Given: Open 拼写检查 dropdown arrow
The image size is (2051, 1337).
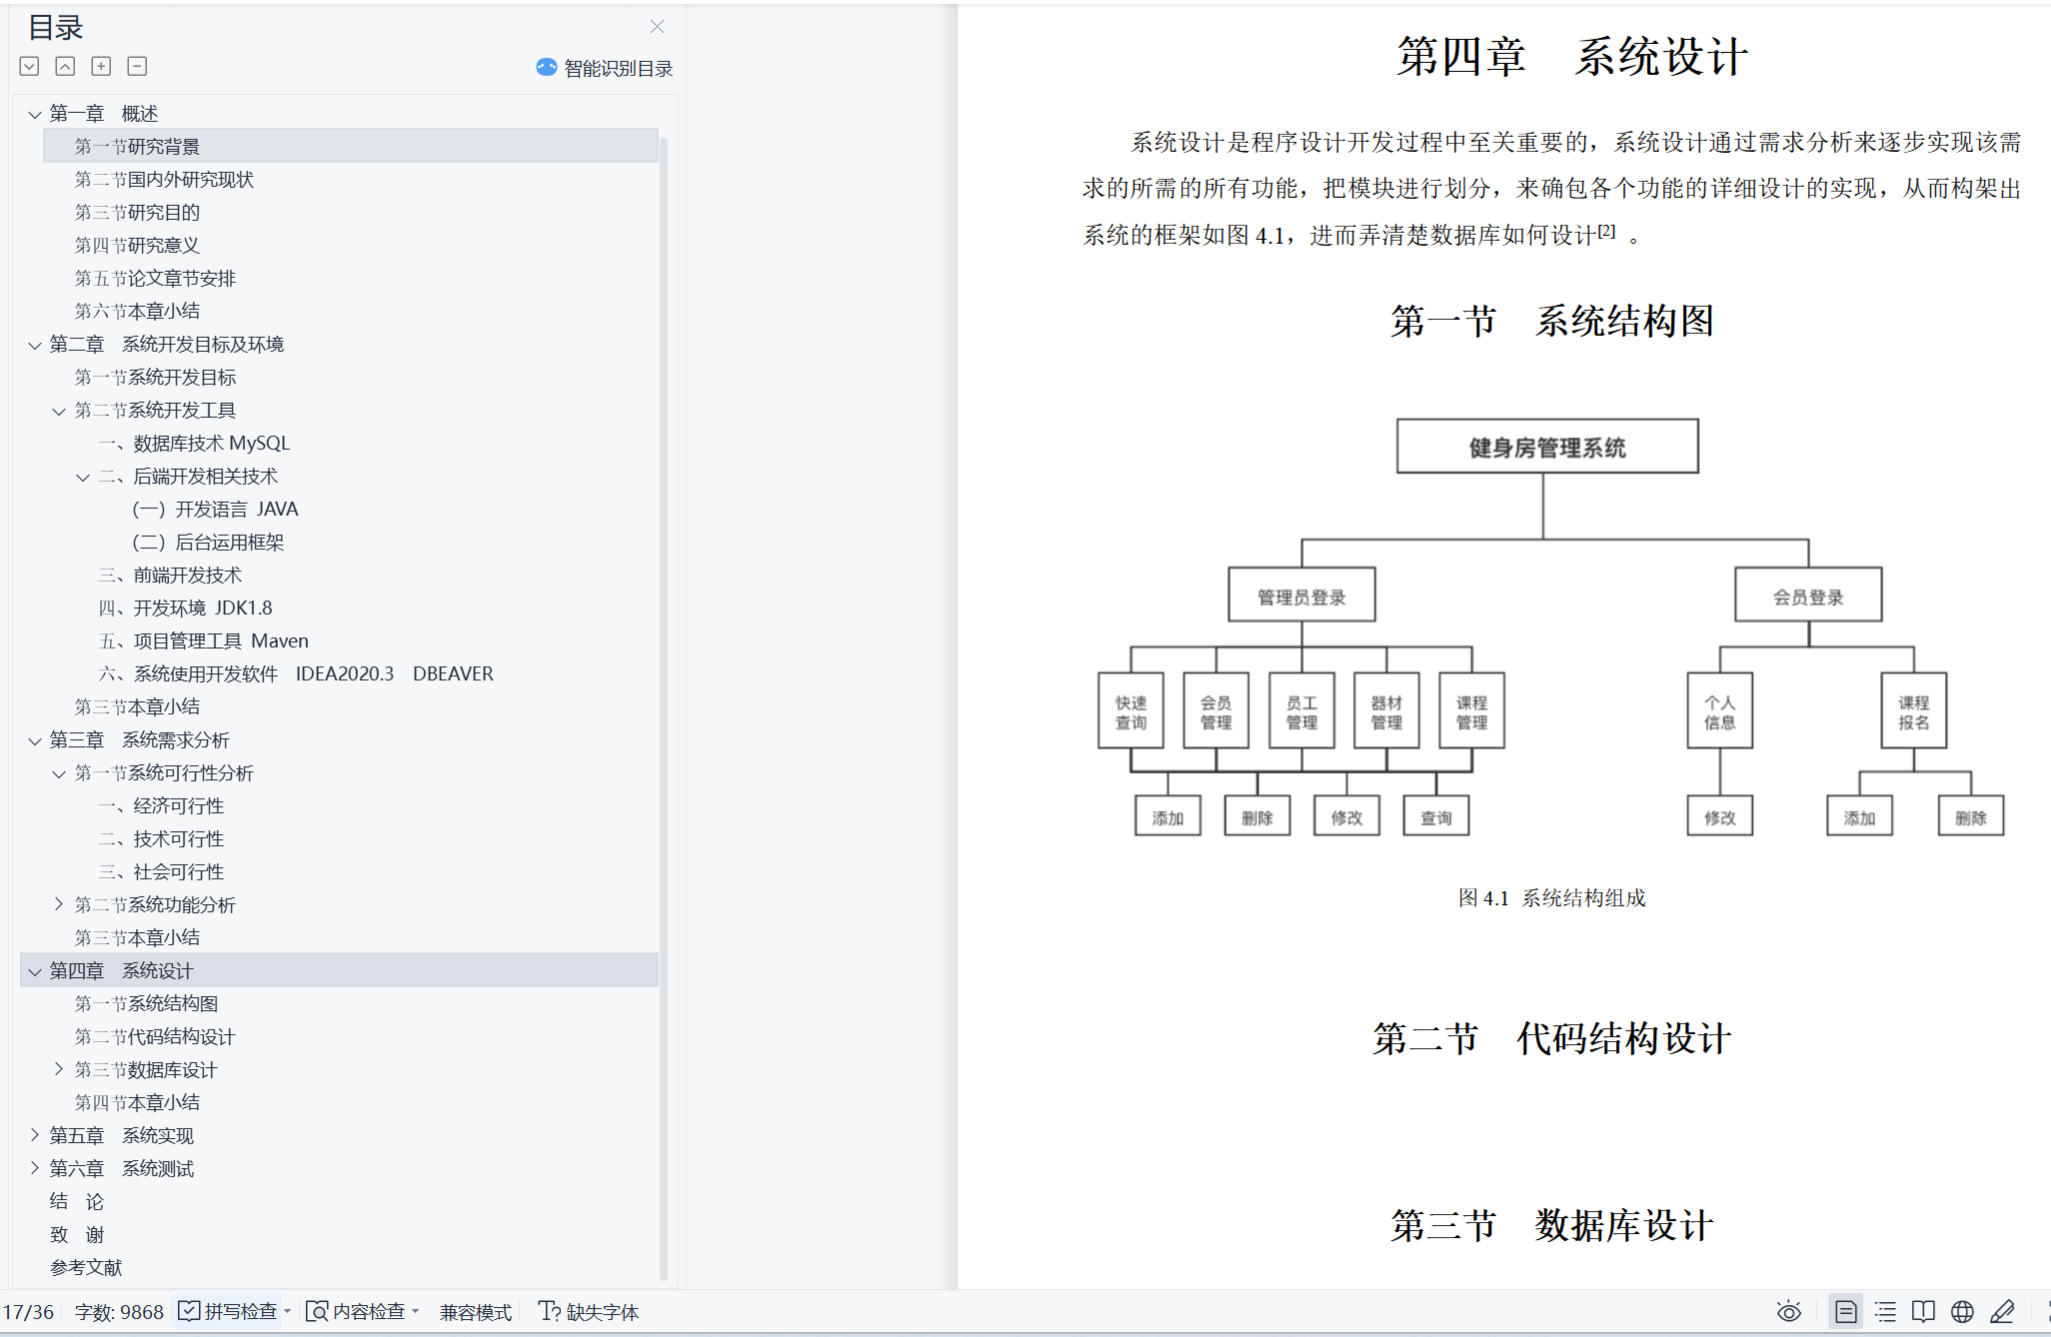Looking at the screenshot, I should 288,1311.
